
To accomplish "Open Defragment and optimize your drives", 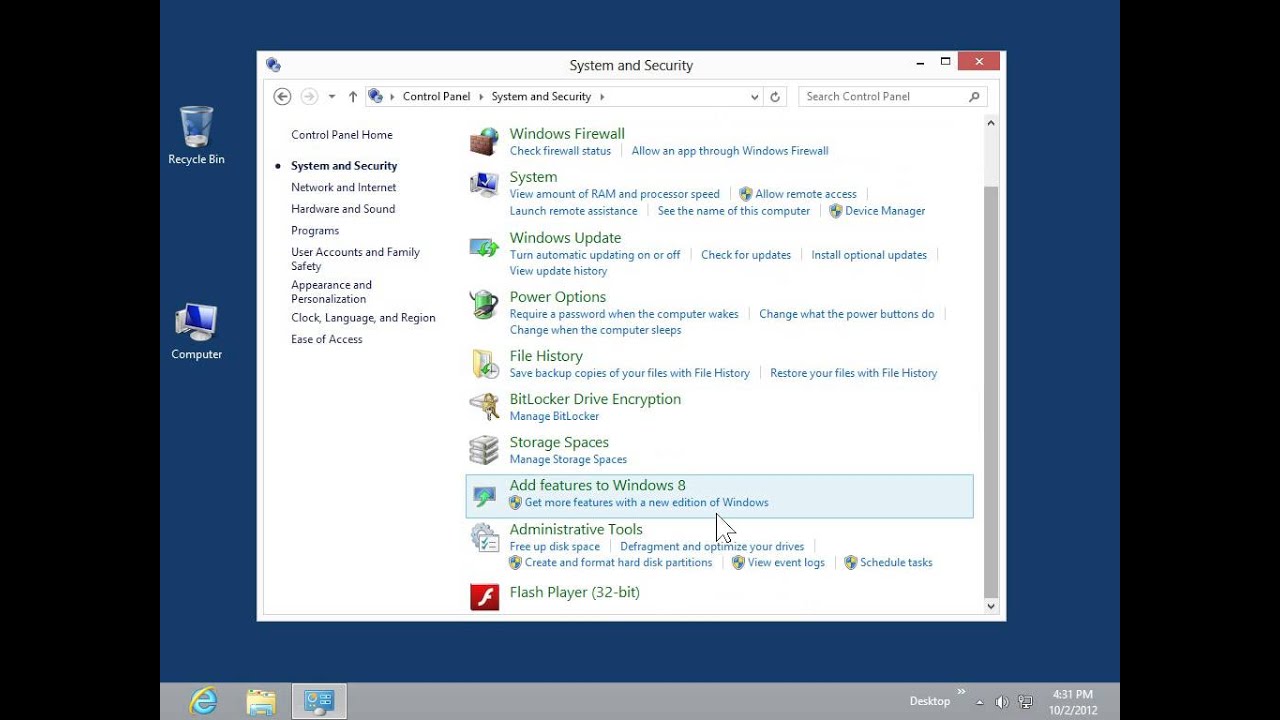I will (712, 547).
